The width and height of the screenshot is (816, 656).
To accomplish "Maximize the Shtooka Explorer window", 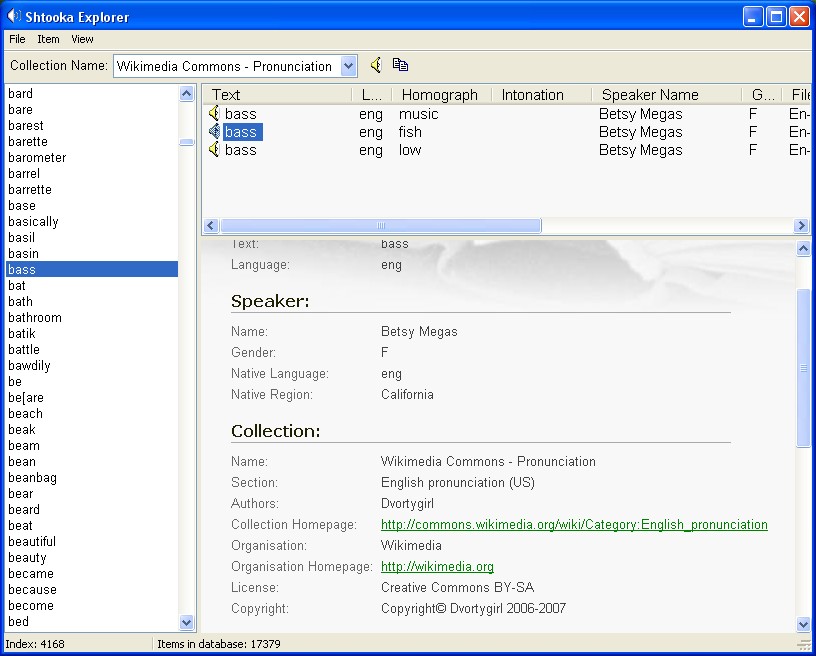I will 776,17.
